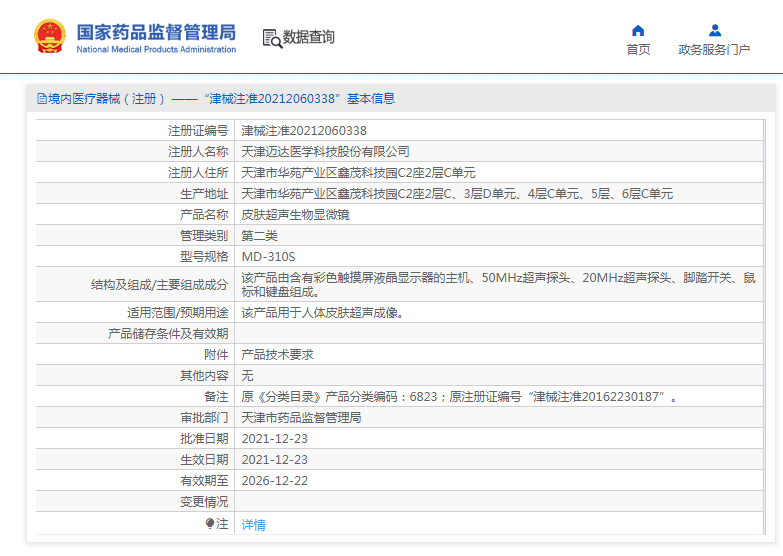Screen dimensions: 783x556
Task: Click the 产品储存条件及有效期 label
Action: pos(168,334)
